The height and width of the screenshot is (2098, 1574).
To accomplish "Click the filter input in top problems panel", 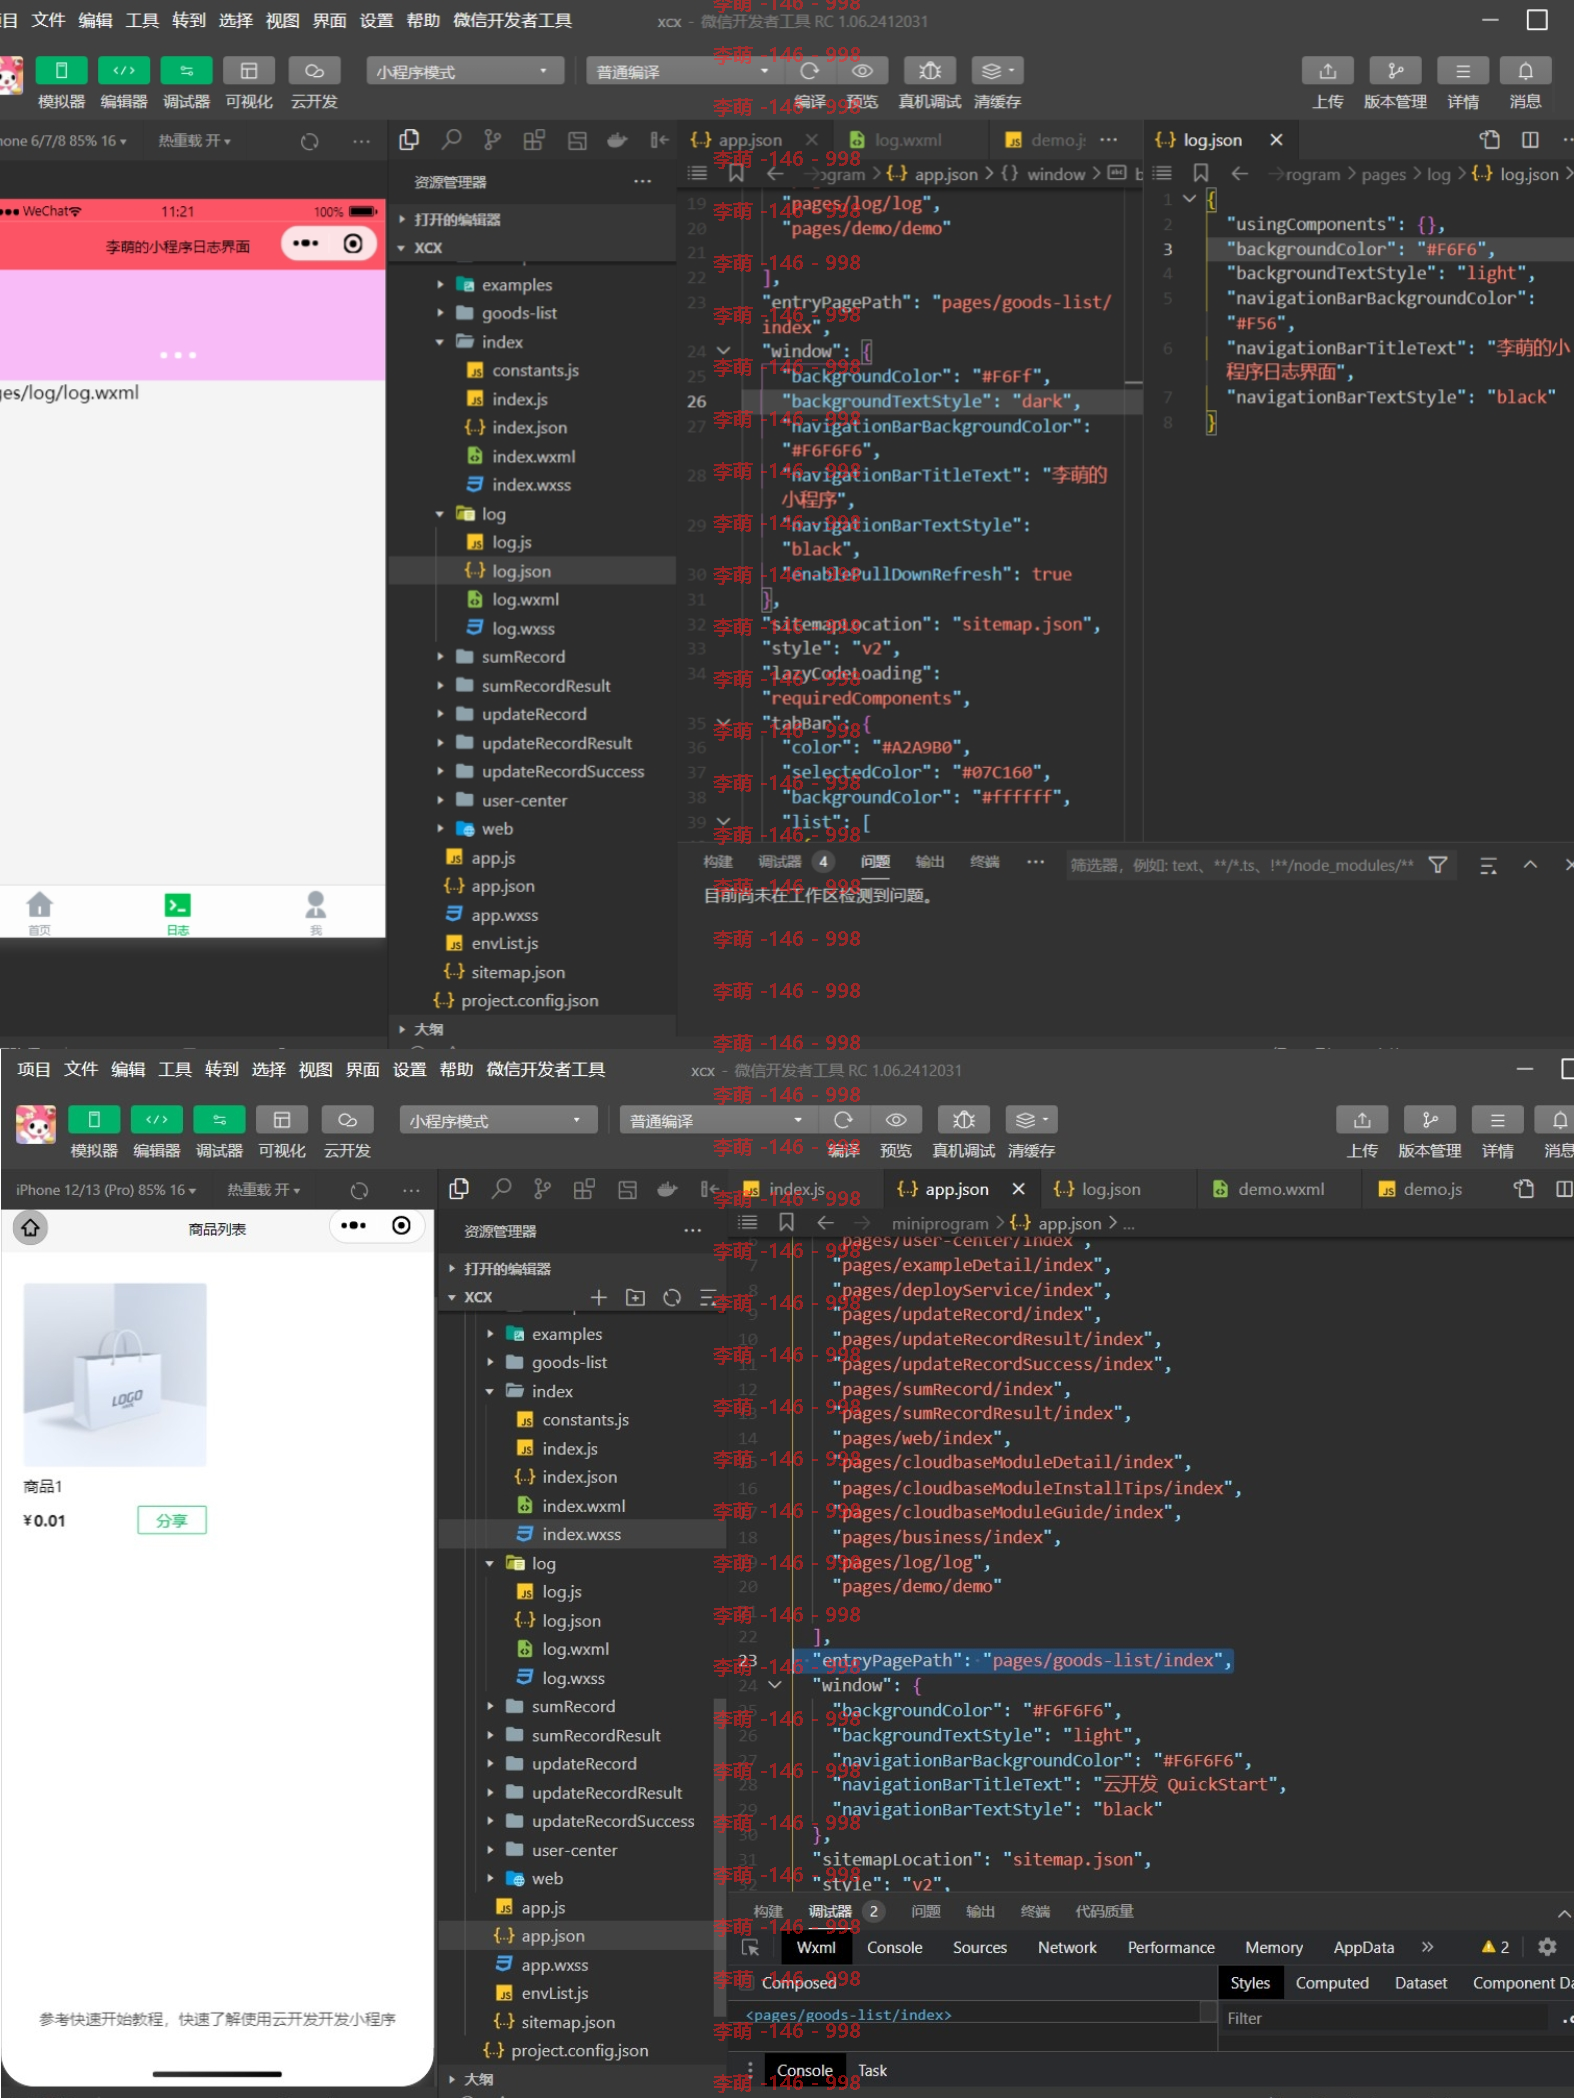I will [1241, 865].
